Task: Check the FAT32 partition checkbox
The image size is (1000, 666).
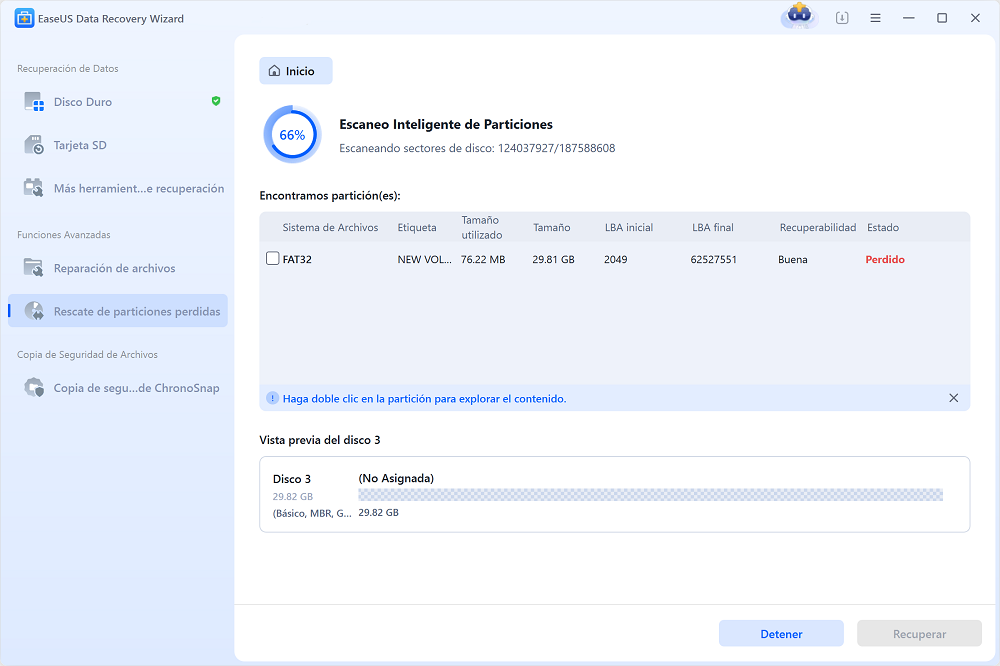Action: pyautogui.click(x=272, y=258)
